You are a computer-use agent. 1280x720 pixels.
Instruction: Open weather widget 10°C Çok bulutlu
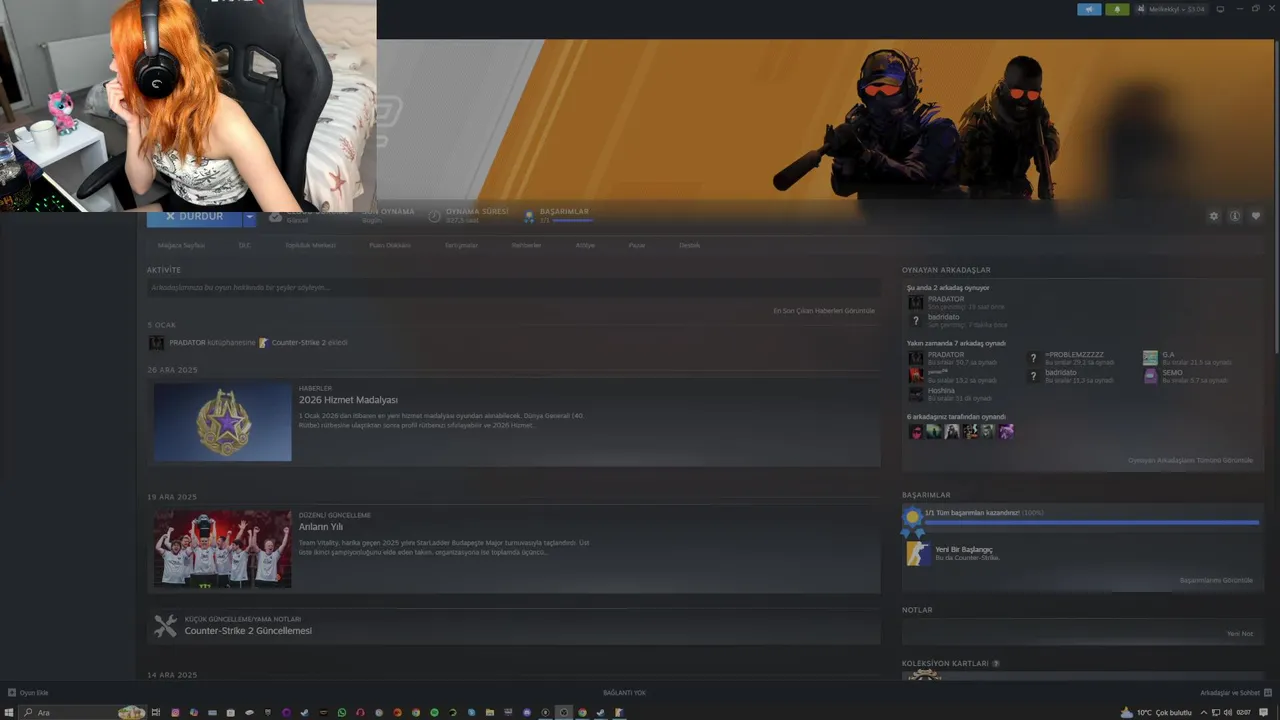tap(1156, 713)
